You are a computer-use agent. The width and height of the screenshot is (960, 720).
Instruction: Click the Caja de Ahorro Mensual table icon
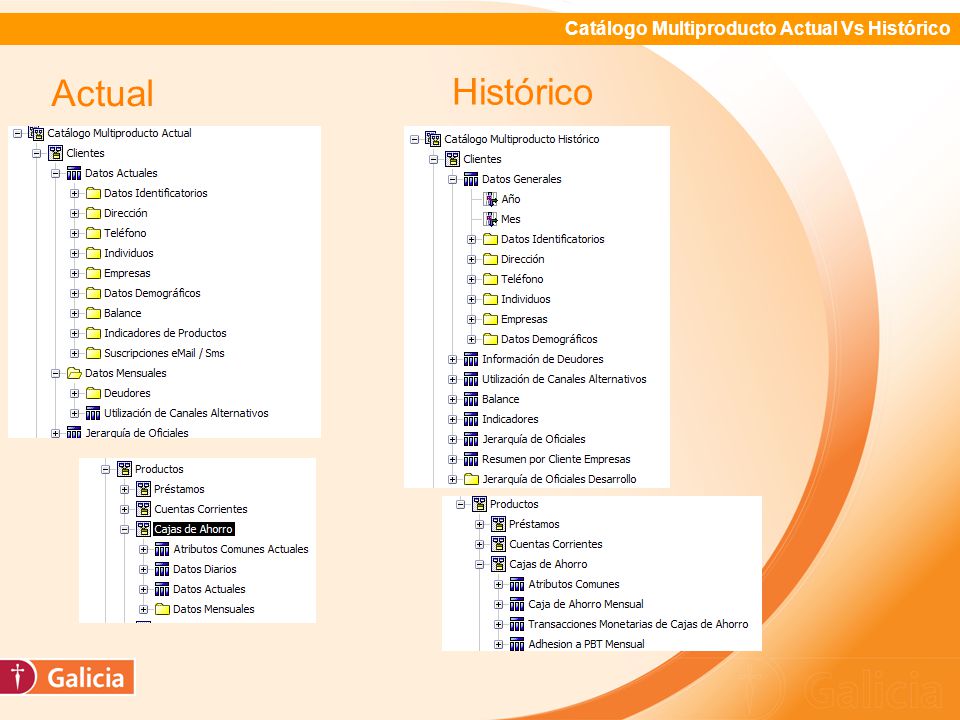click(x=517, y=604)
